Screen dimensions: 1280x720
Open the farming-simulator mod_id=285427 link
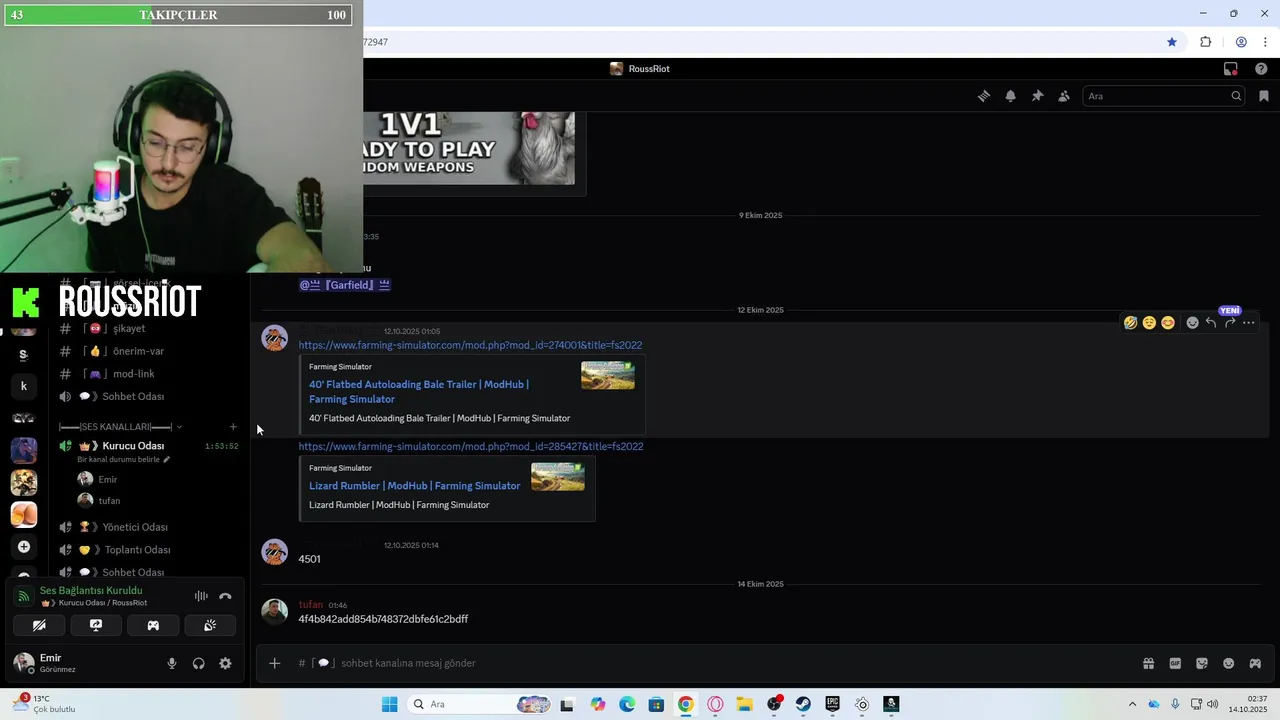click(x=470, y=446)
